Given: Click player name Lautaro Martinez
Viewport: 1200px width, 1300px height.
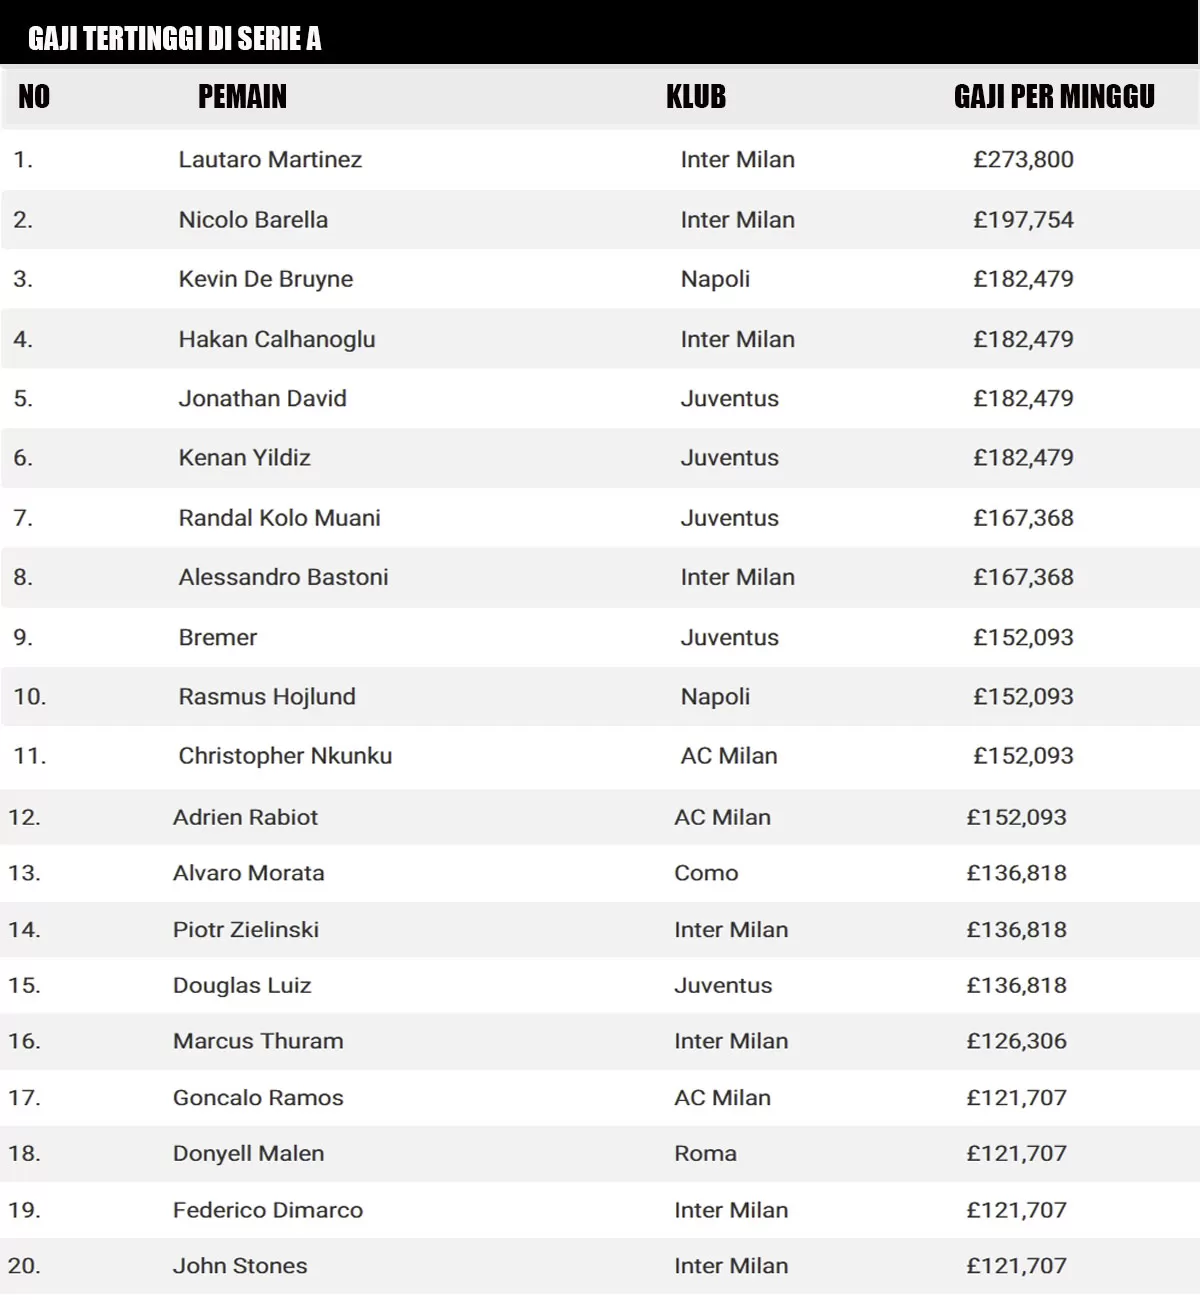Looking at the screenshot, I should [x=270, y=160].
